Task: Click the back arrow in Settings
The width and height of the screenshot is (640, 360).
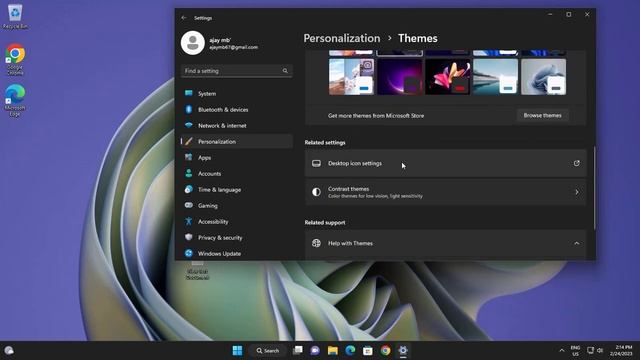Action: click(184, 18)
